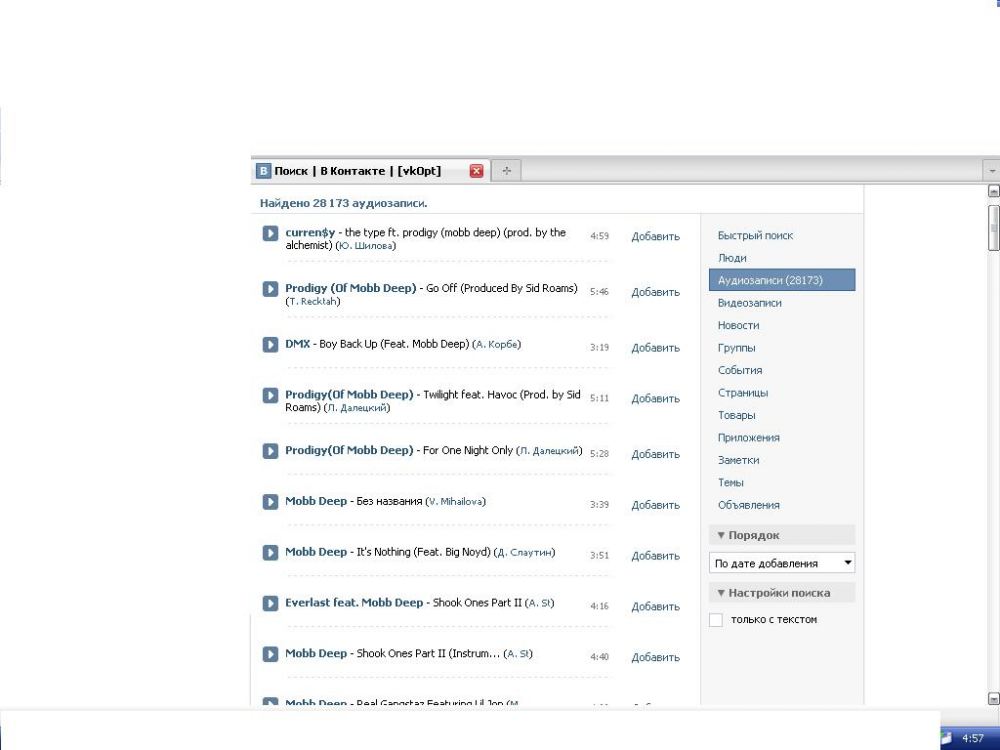Open uploader link T. Recktah

[x=313, y=301]
